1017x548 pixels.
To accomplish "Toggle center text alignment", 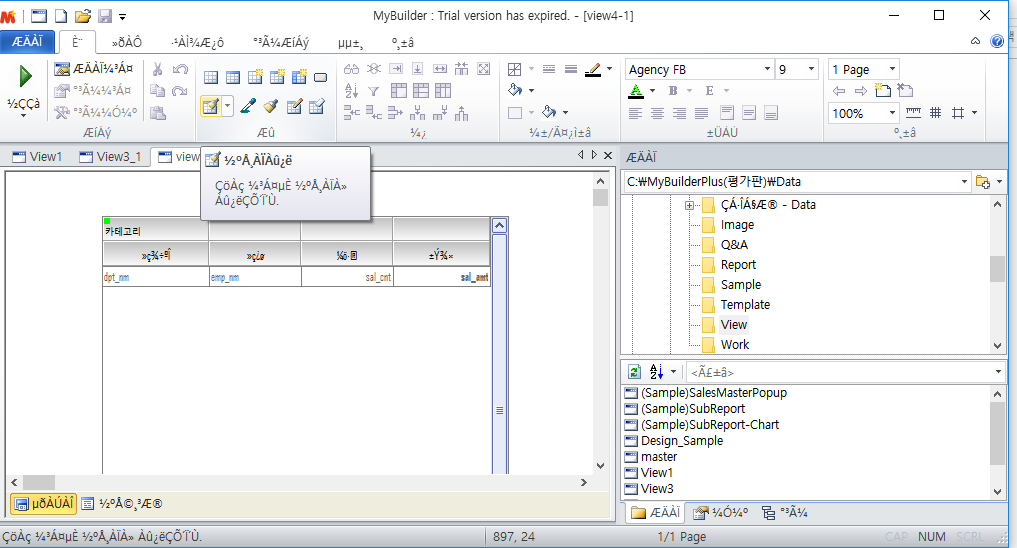I will coord(657,113).
